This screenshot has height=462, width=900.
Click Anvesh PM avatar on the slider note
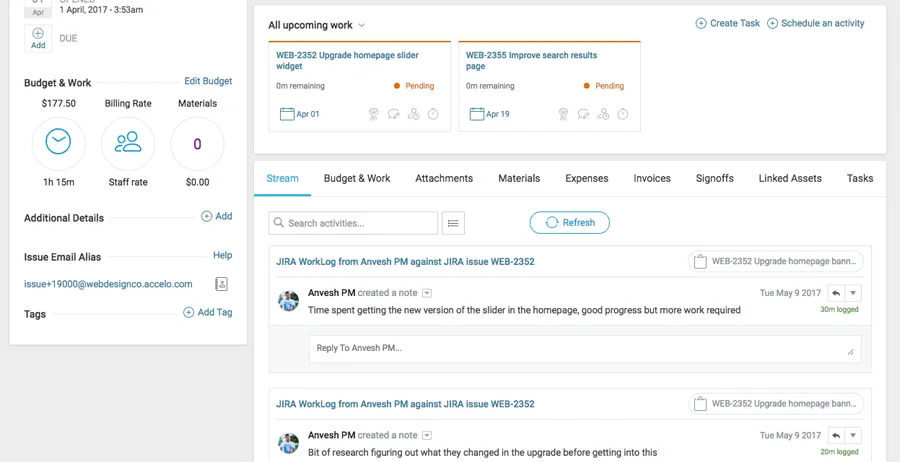tap(289, 301)
